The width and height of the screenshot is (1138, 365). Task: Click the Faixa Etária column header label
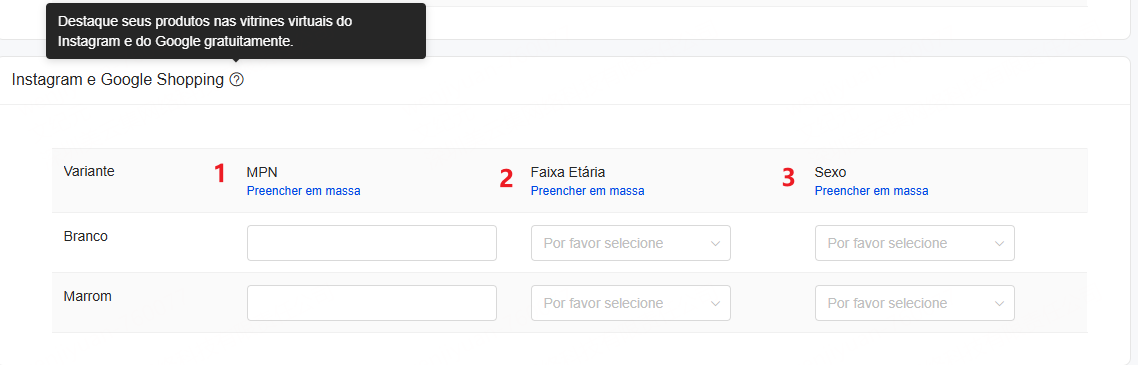[568, 173]
